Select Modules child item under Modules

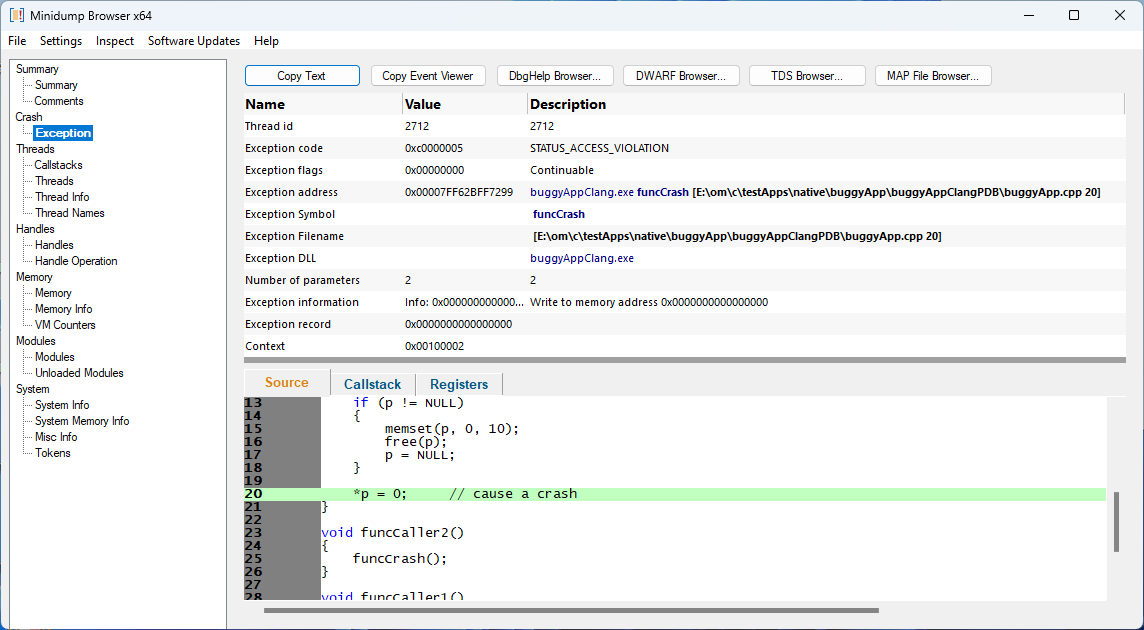coord(55,357)
